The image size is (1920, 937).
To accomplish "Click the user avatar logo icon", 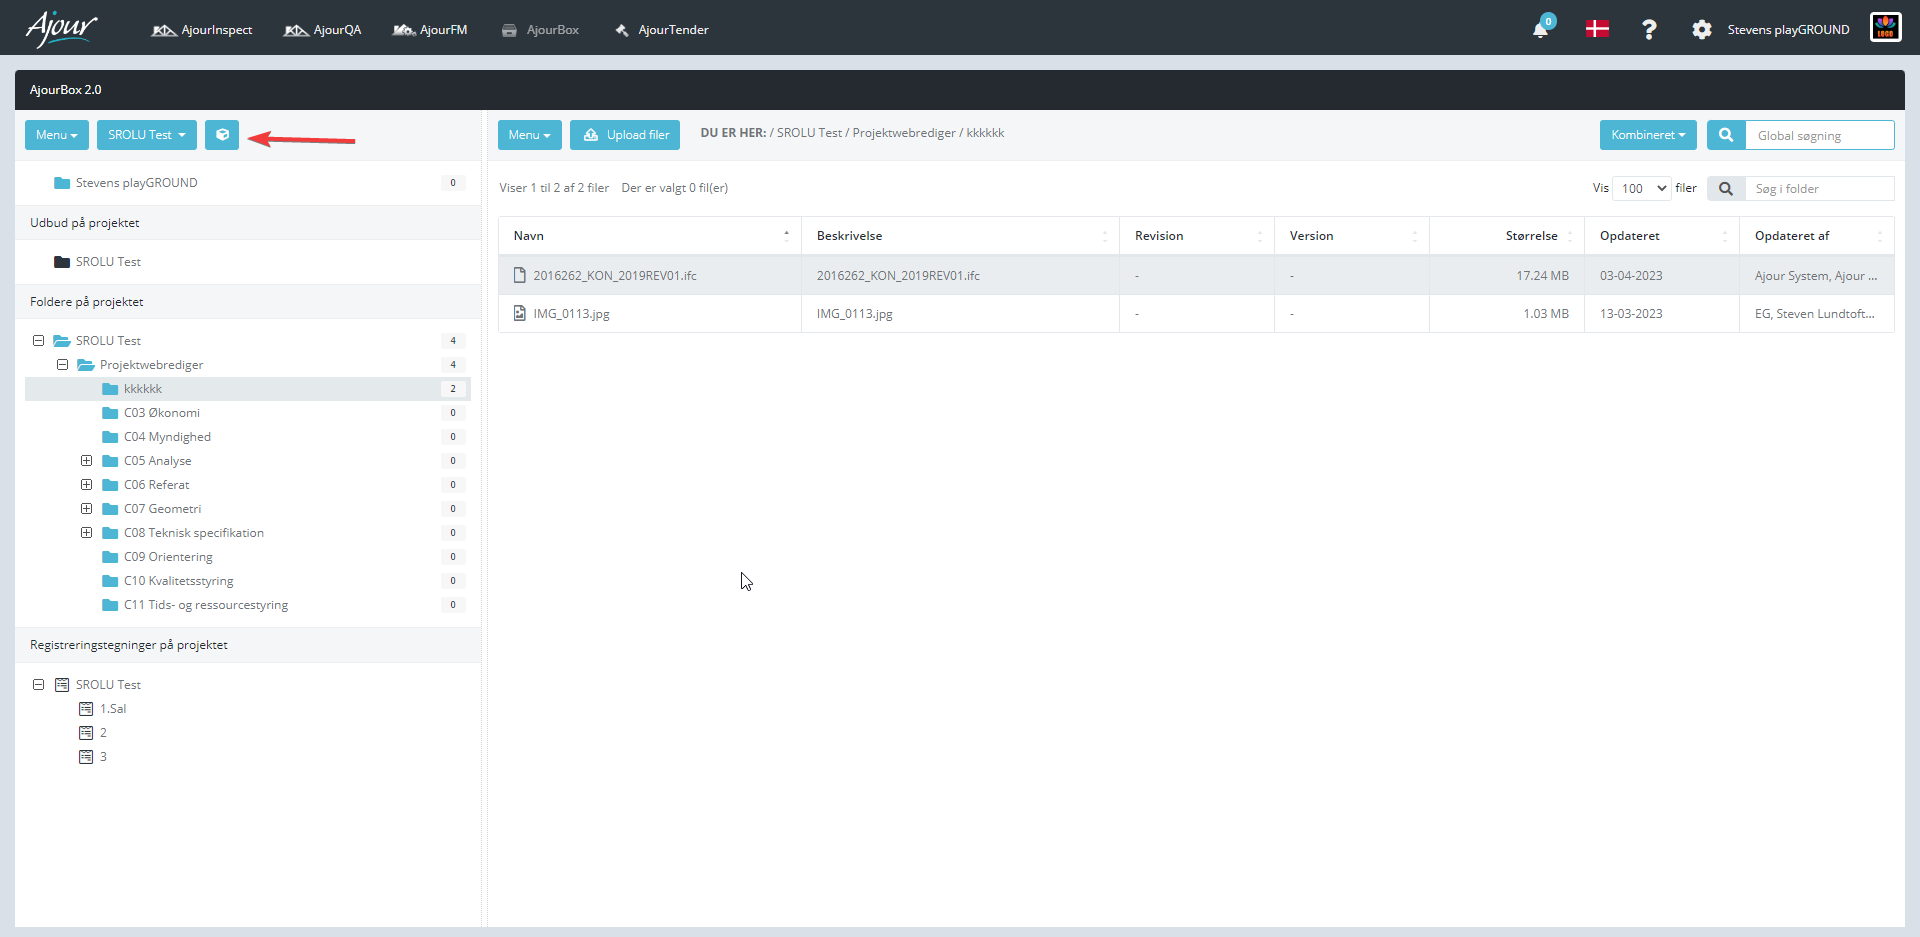I will point(1885,28).
